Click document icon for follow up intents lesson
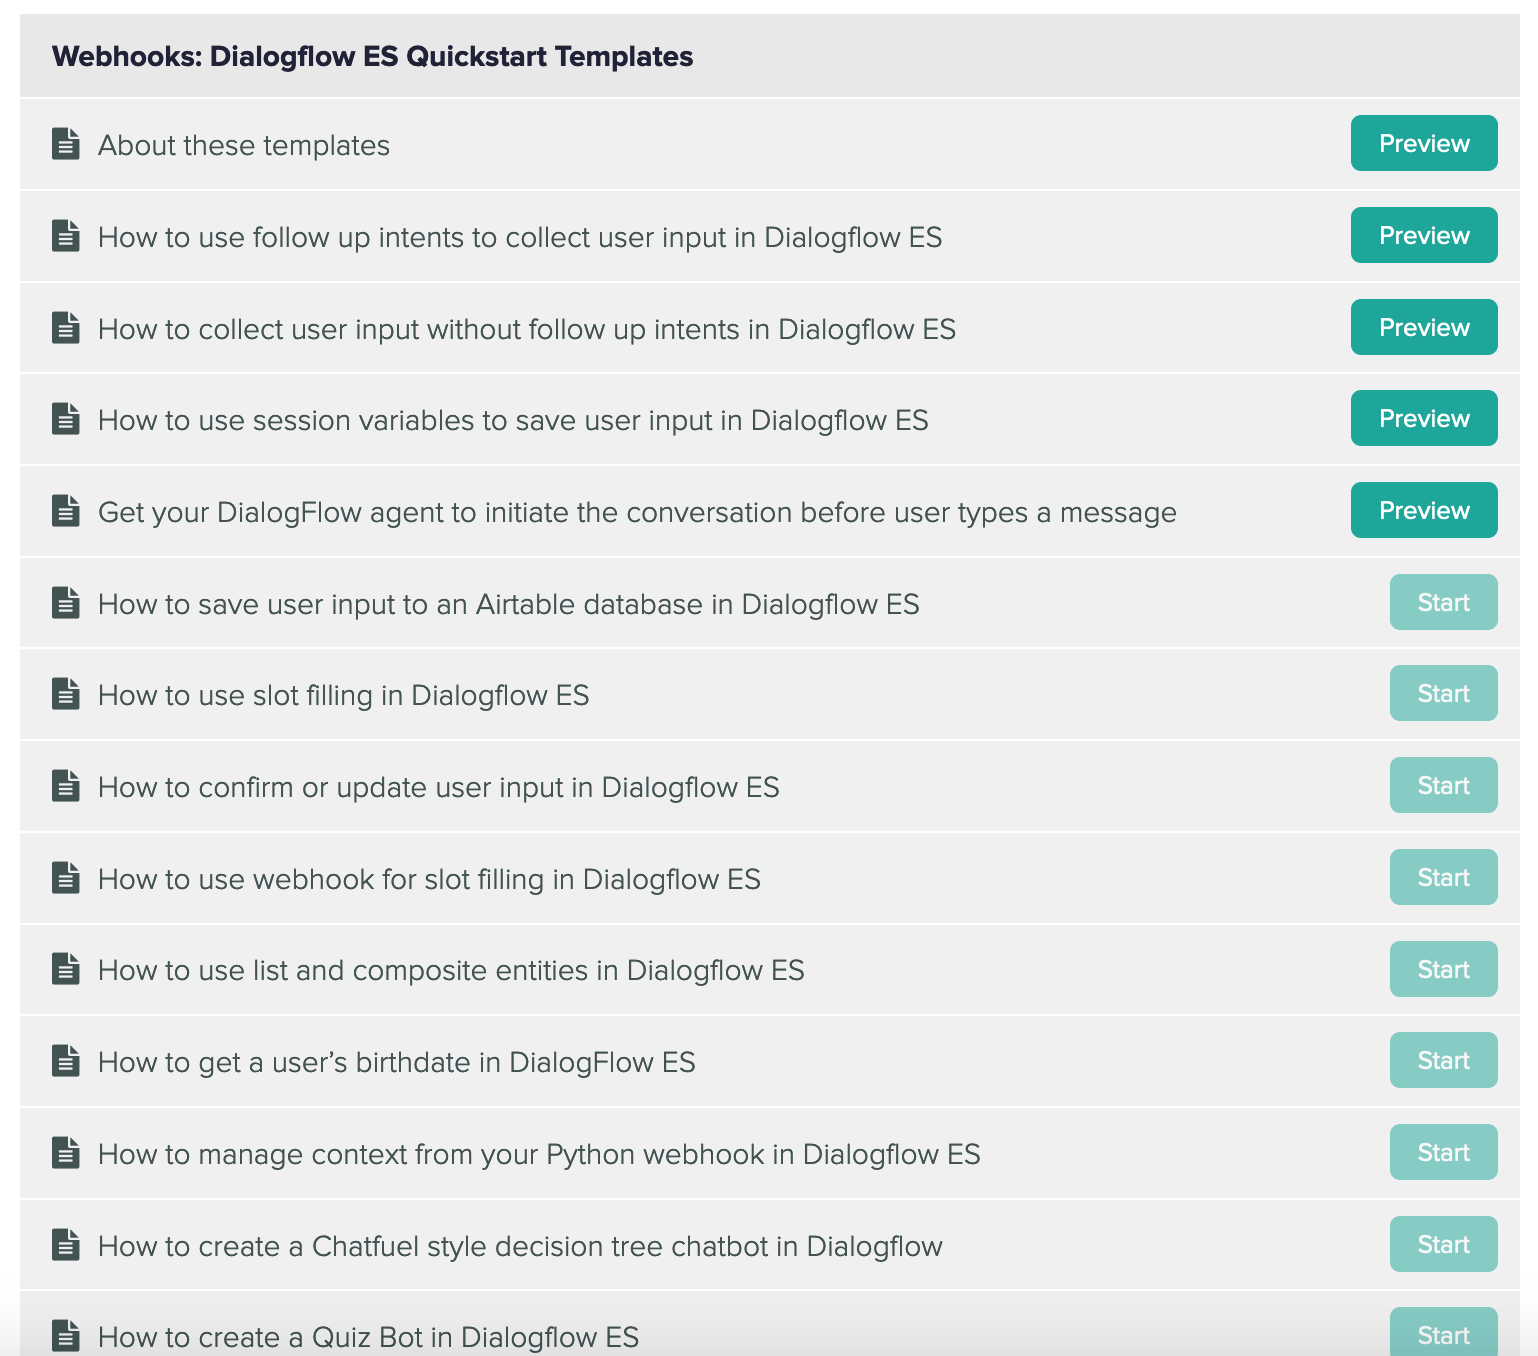 click(66, 236)
